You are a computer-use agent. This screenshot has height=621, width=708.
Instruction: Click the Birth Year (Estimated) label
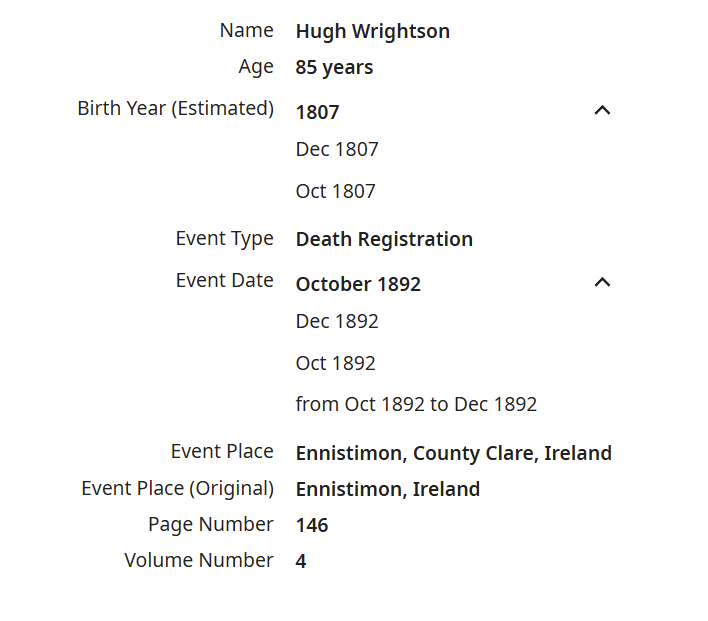(x=176, y=109)
